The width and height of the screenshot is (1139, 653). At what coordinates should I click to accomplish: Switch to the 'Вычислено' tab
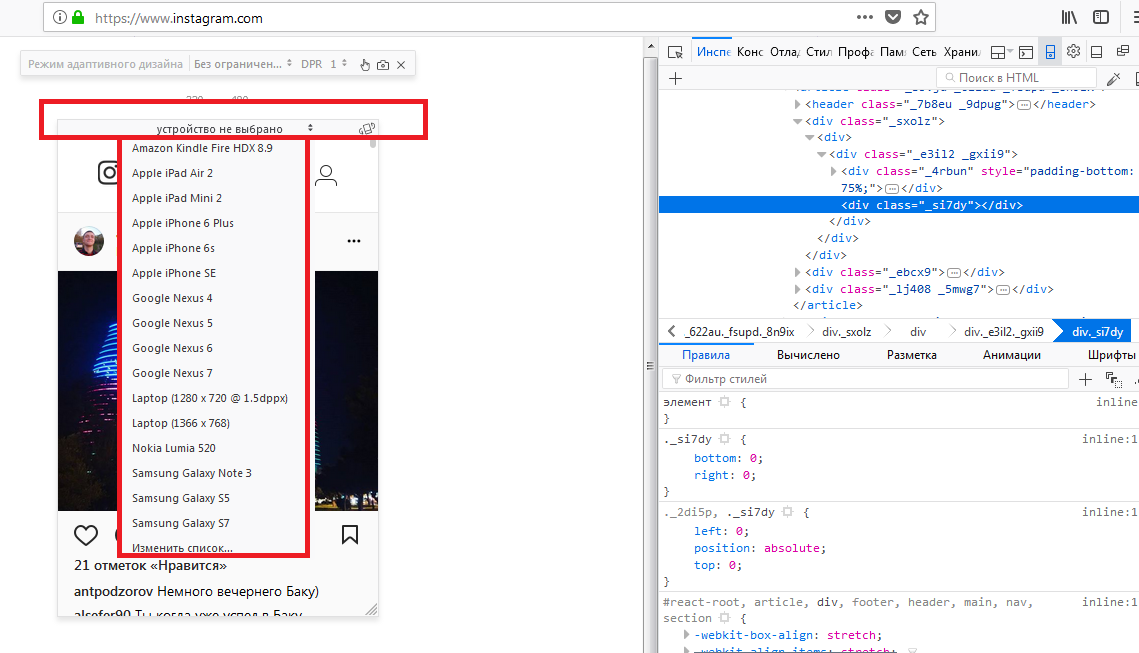[x=807, y=355]
